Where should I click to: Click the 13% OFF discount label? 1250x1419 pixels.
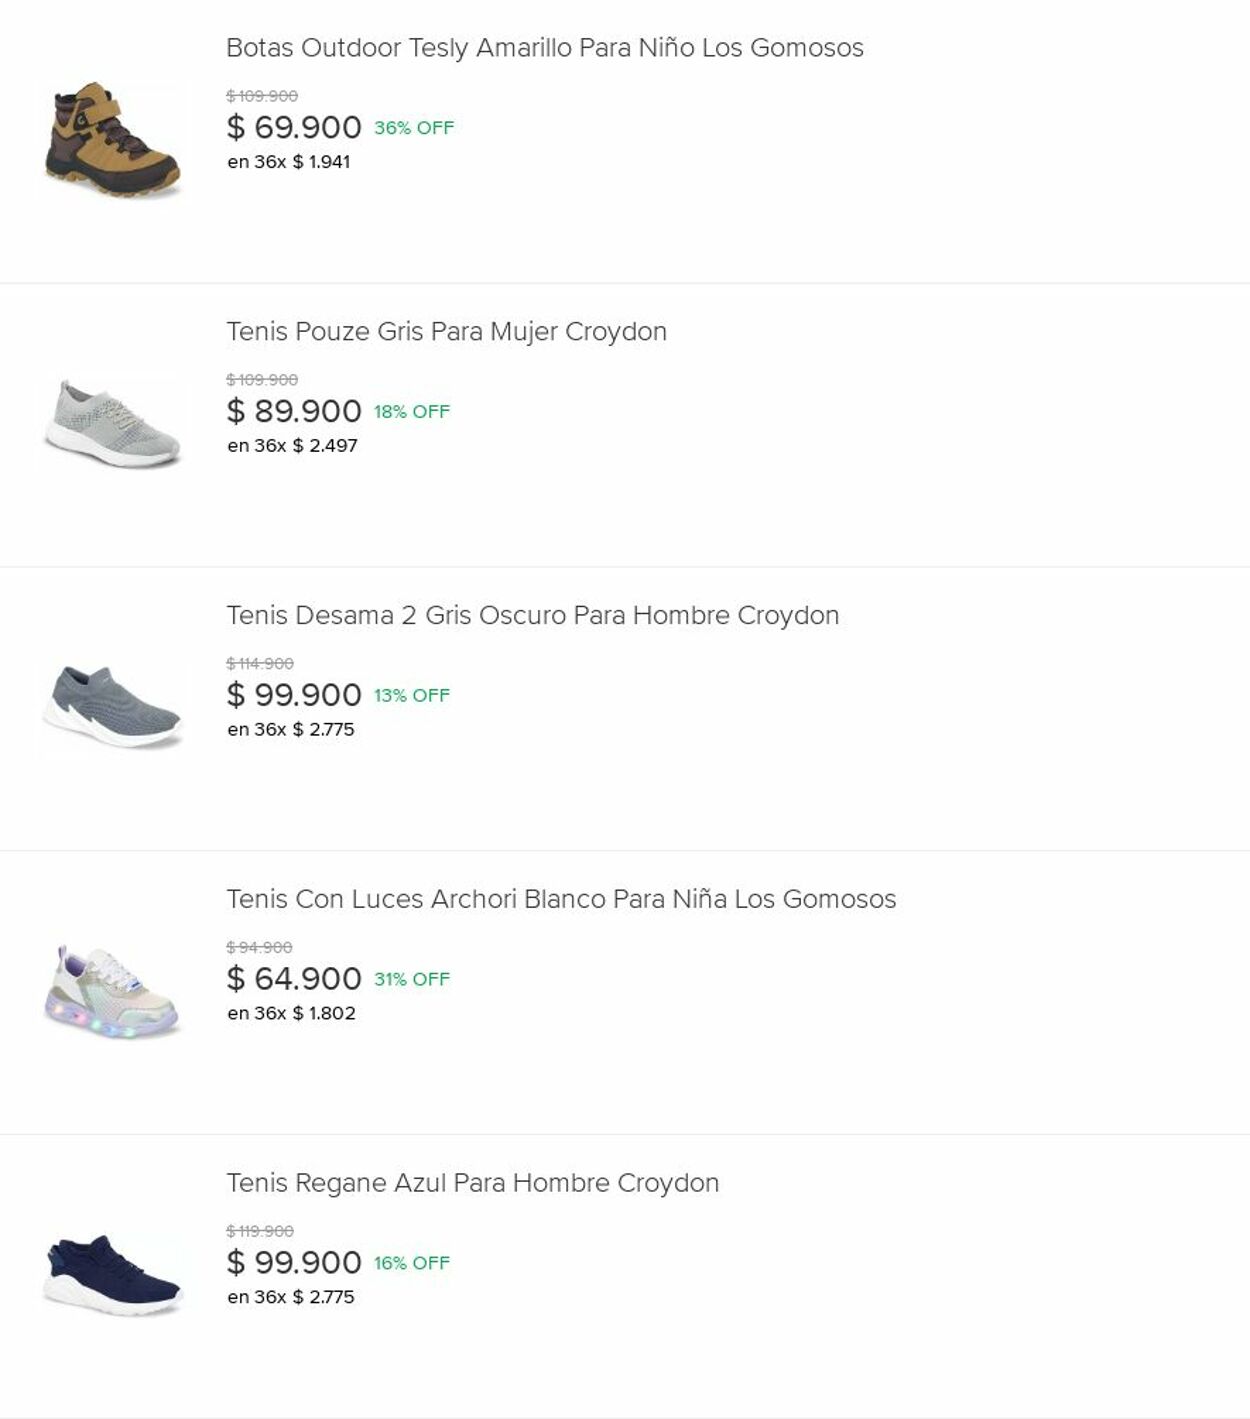(x=412, y=696)
